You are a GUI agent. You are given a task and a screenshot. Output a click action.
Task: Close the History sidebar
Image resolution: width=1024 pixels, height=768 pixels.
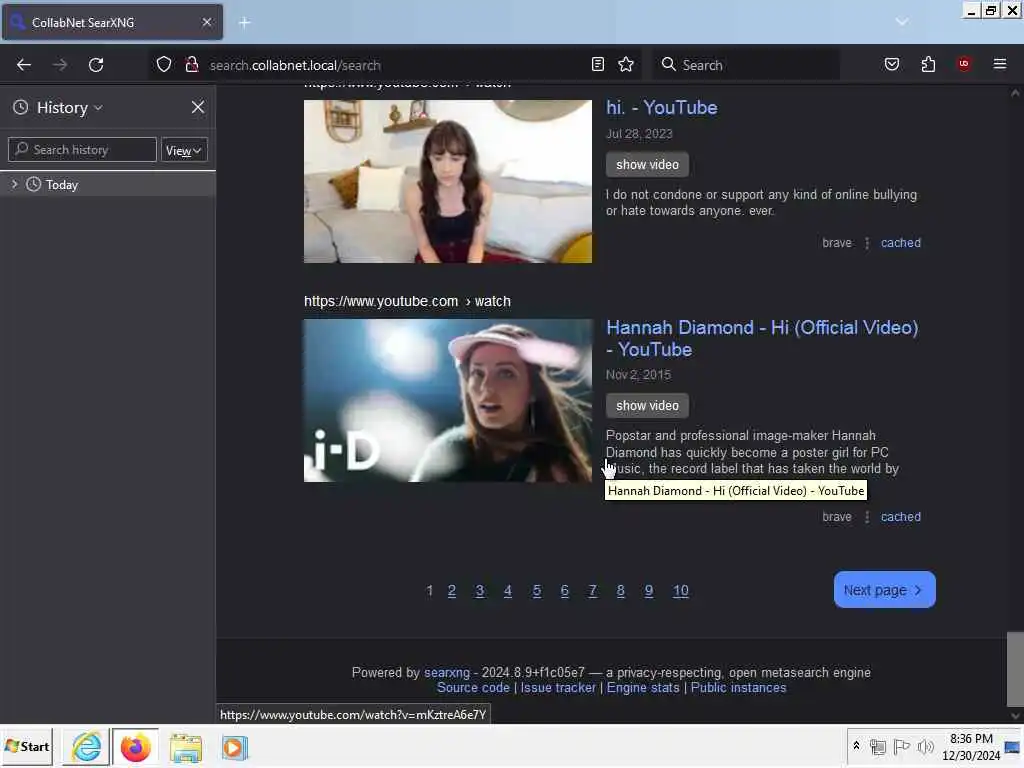tap(198, 107)
